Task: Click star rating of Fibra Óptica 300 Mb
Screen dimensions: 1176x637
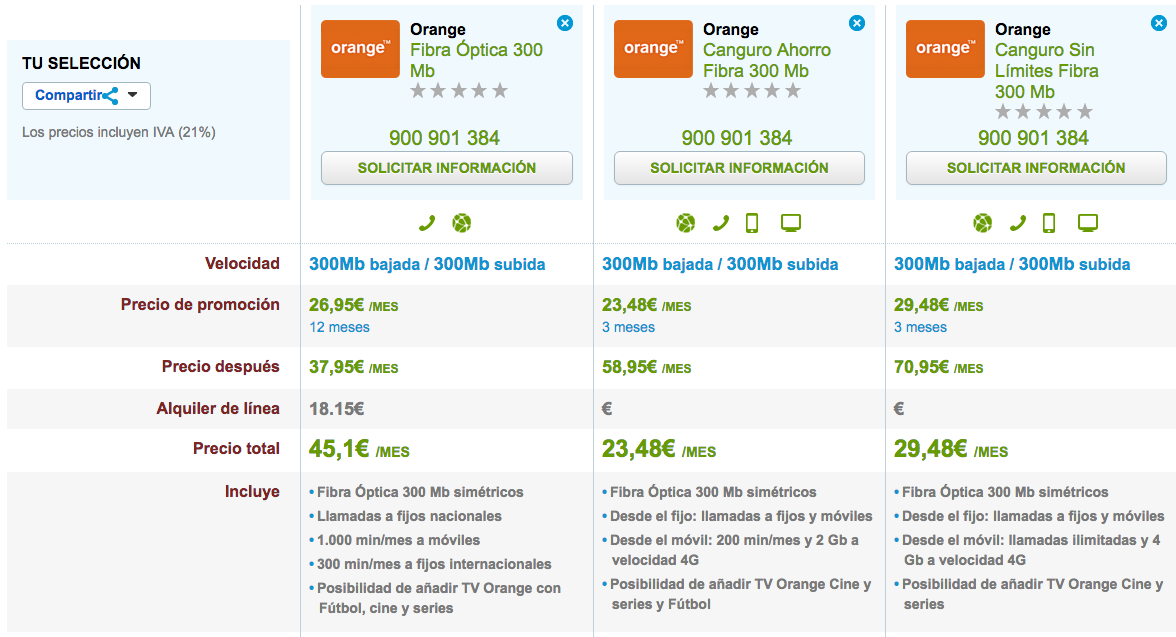Action: click(459, 92)
